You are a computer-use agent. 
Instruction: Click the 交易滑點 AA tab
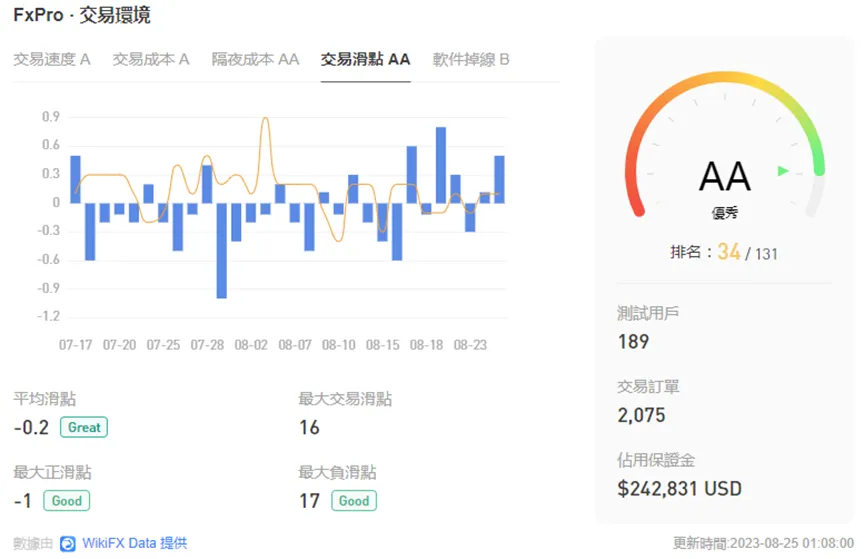tap(366, 59)
